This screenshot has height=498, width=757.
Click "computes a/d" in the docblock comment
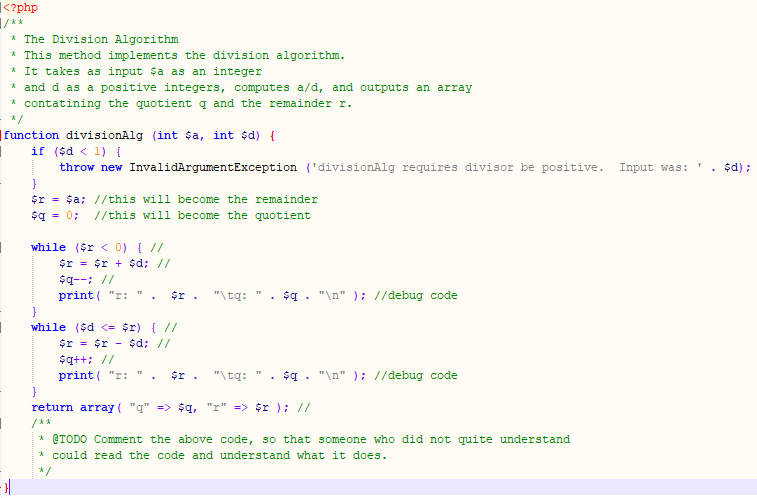click(276, 87)
